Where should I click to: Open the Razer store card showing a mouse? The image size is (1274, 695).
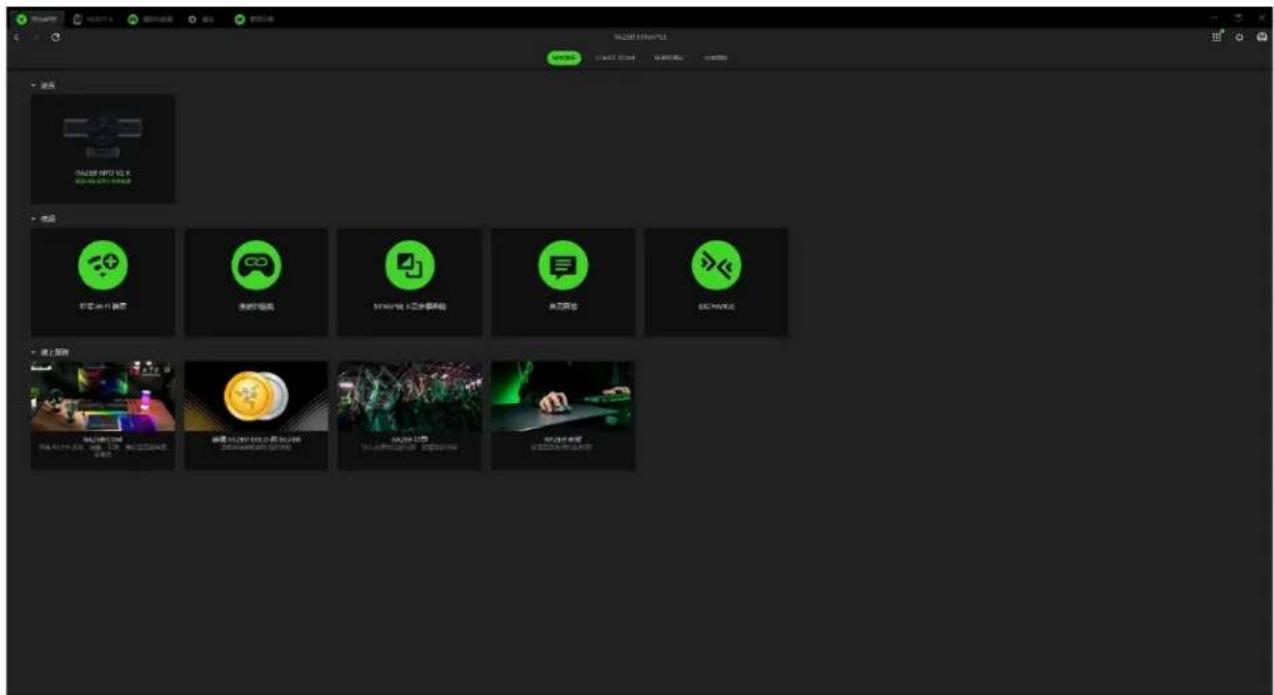point(564,415)
